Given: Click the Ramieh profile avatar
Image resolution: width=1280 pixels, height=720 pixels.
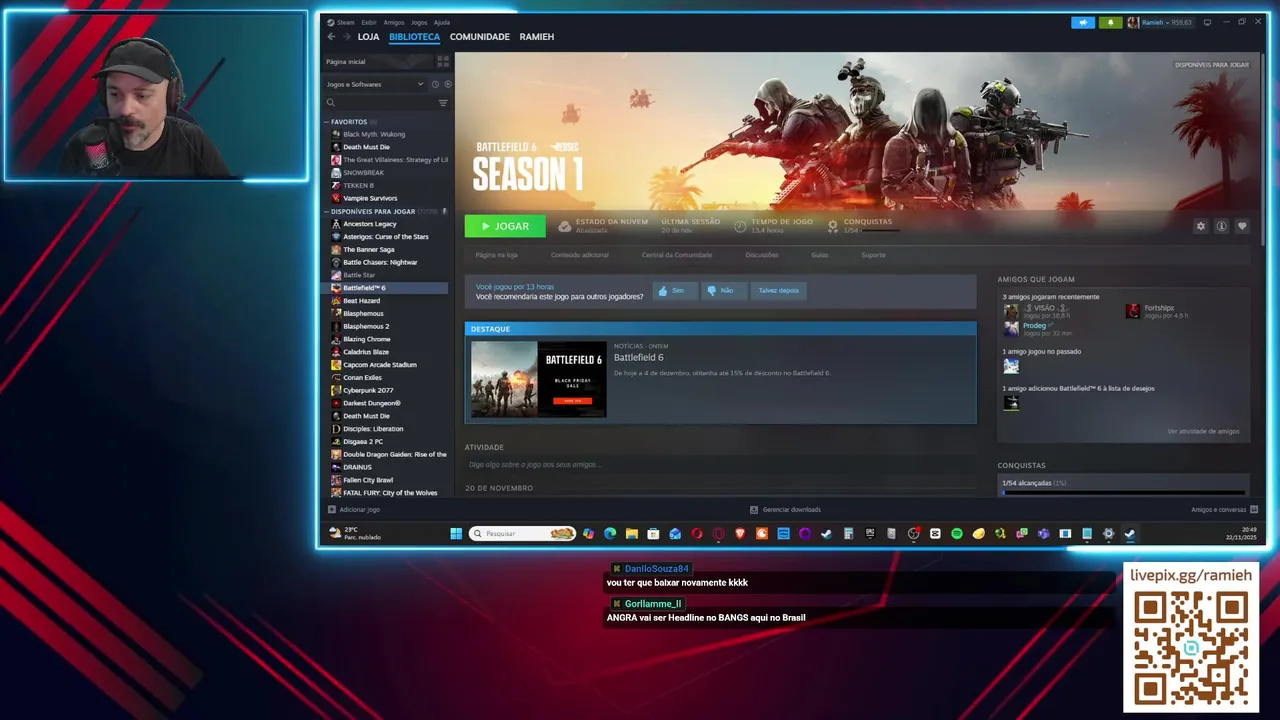Looking at the screenshot, I should coord(1133,22).
